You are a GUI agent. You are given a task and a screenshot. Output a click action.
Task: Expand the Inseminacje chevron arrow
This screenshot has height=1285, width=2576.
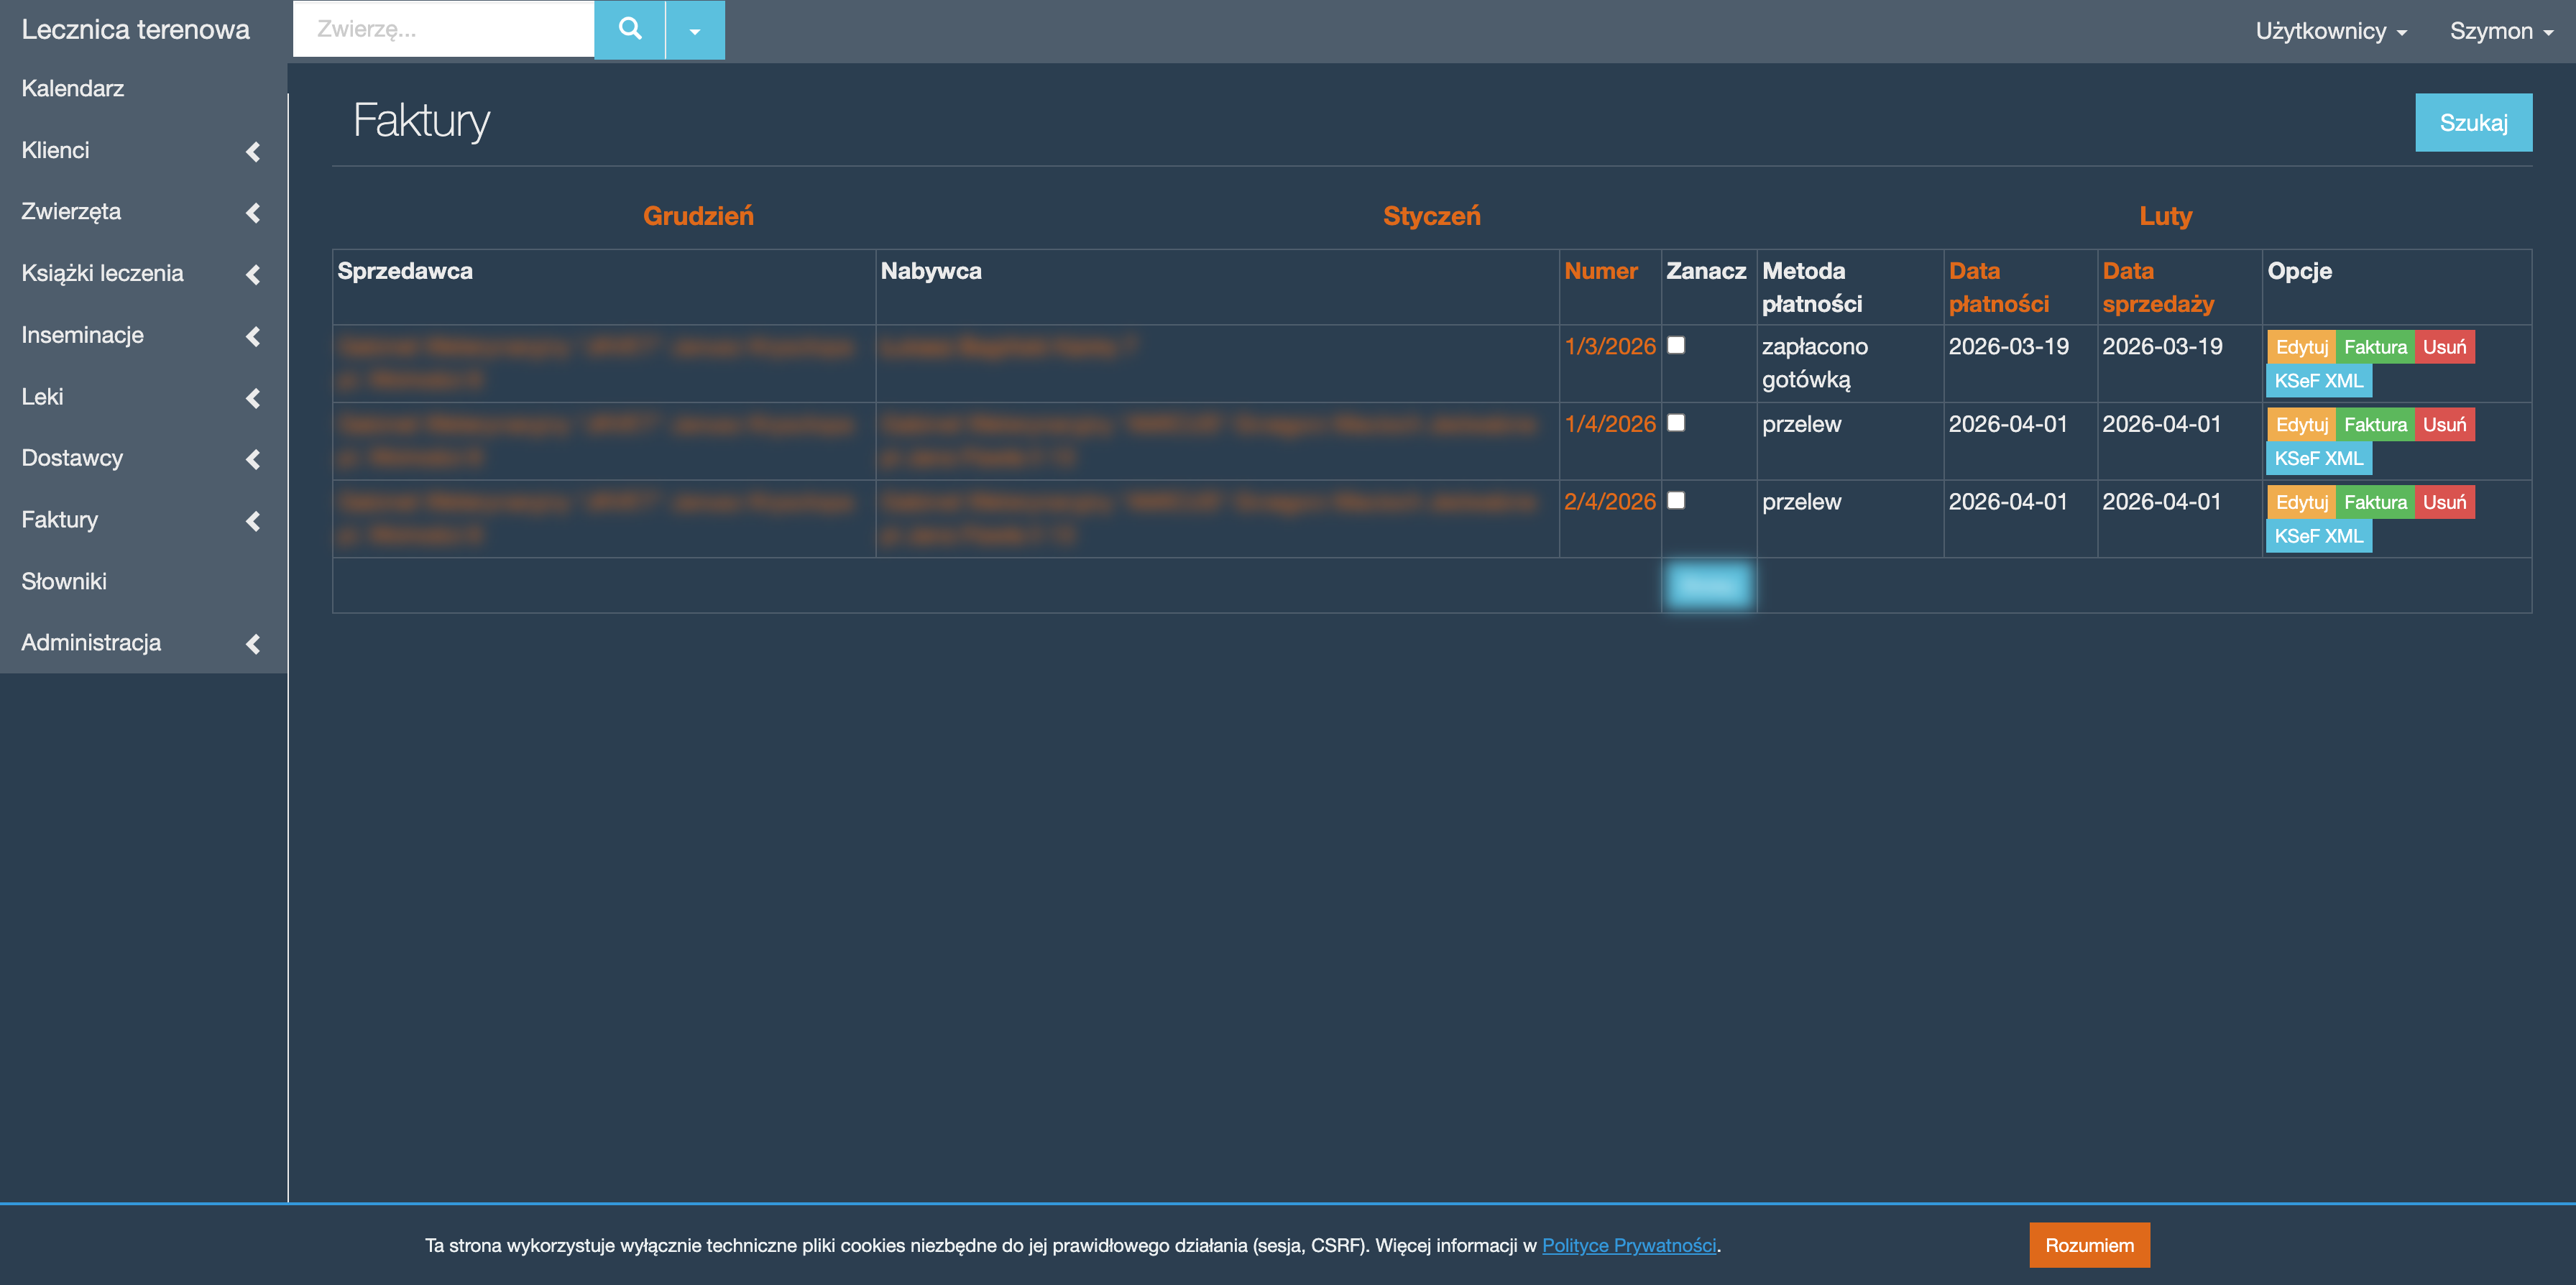(253, 336)
